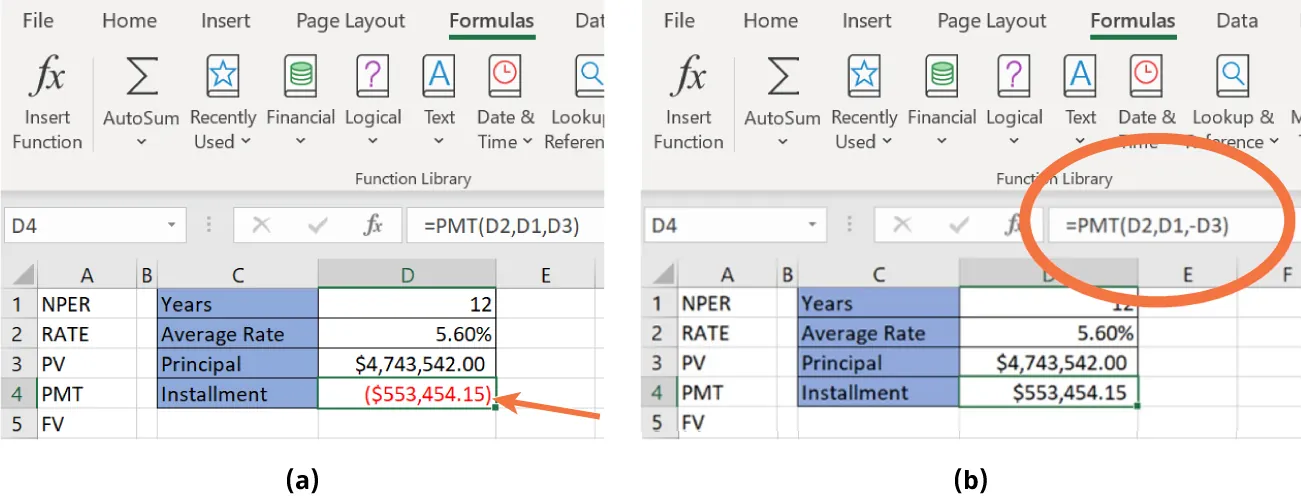This screenshot has height=499, width=1301.
Task: Click Insert Function icon in panel (a)
Action: 47,78
